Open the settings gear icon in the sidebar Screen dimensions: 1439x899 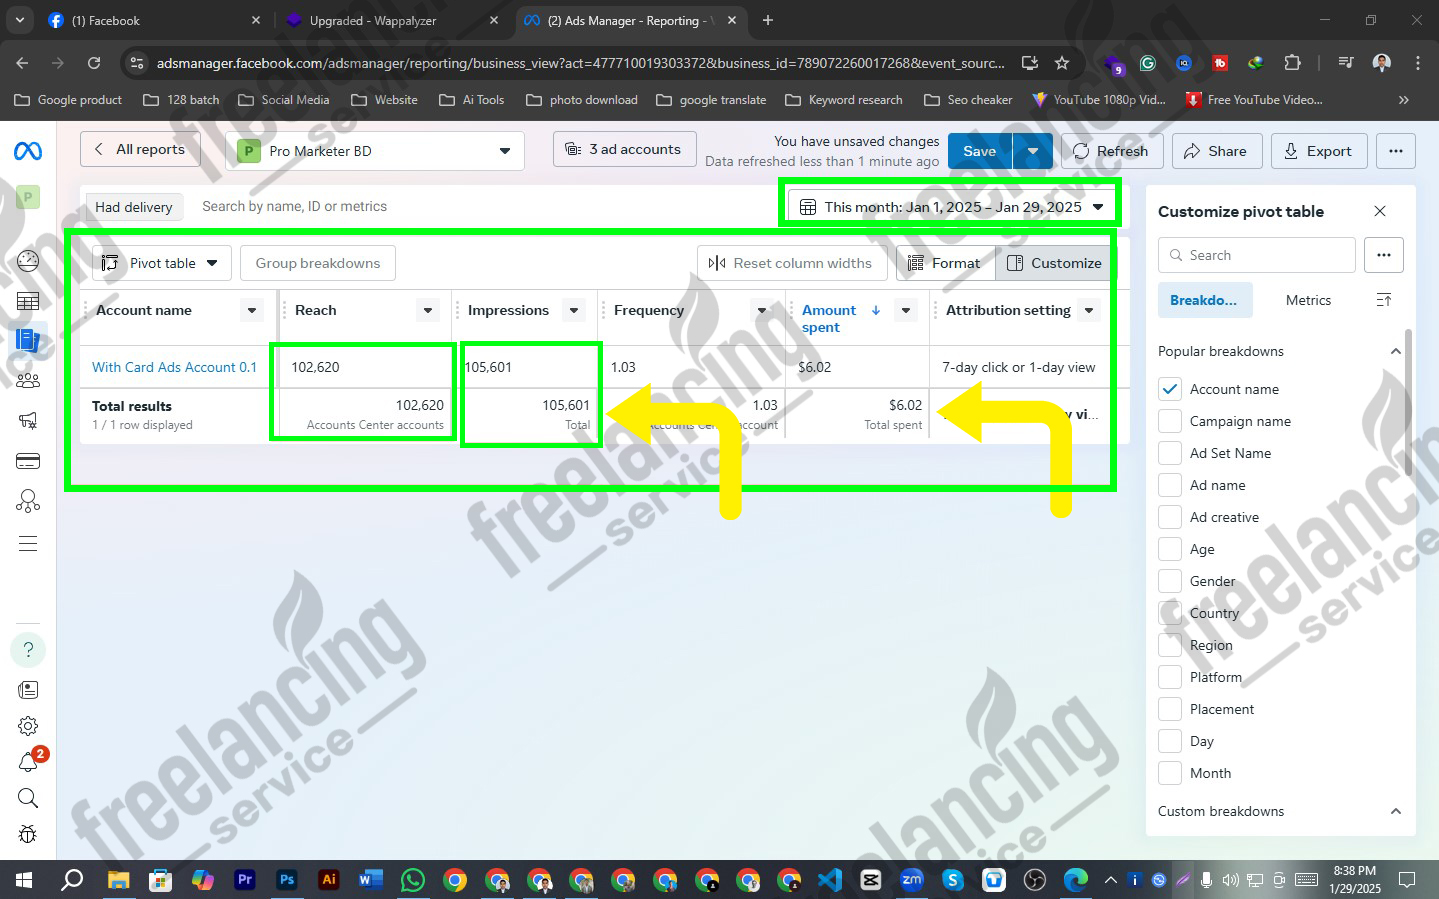coord(28,726)
